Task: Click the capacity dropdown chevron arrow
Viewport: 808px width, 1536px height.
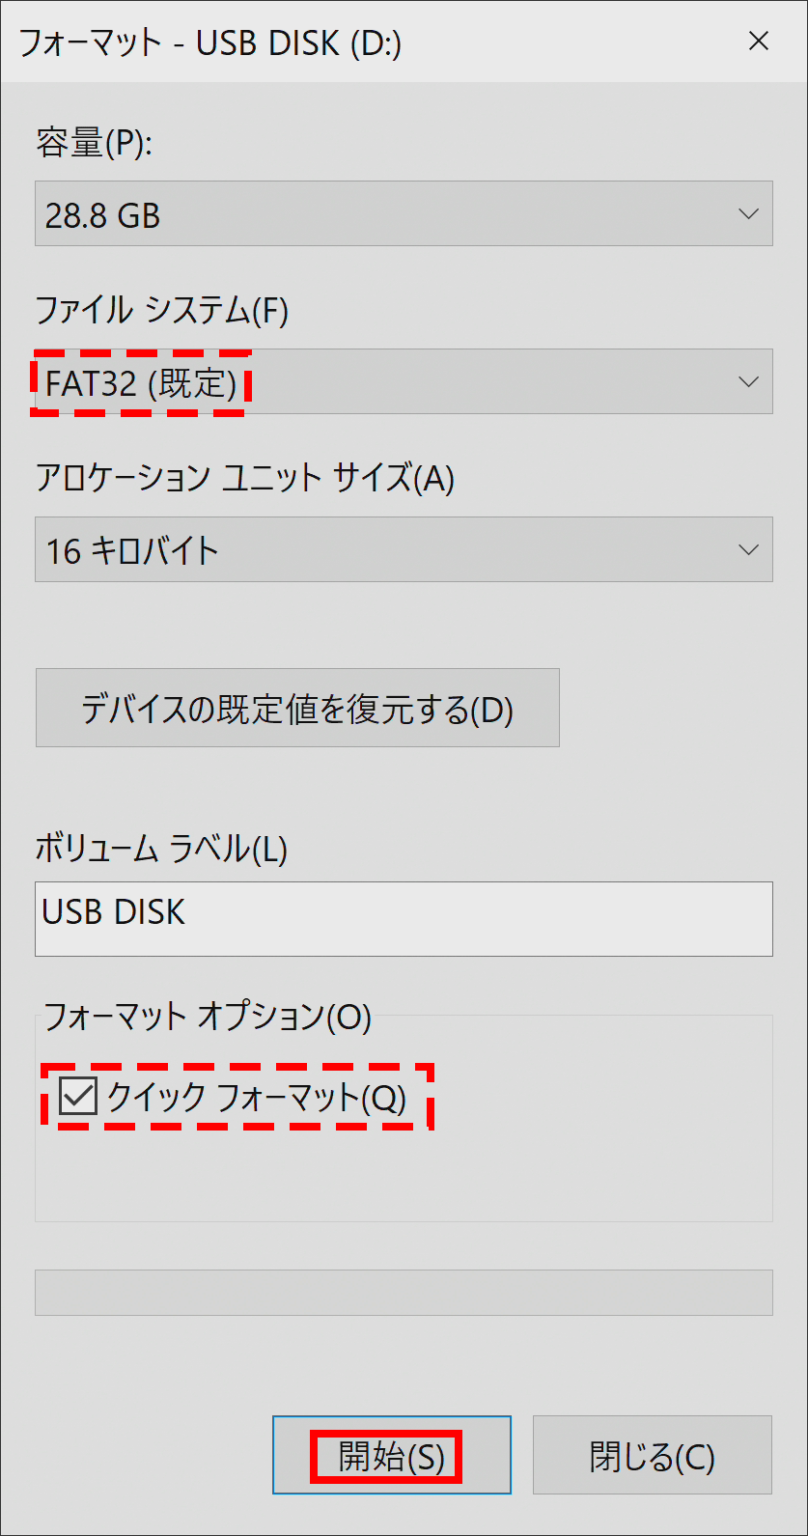Action: [x=747, y=213]
